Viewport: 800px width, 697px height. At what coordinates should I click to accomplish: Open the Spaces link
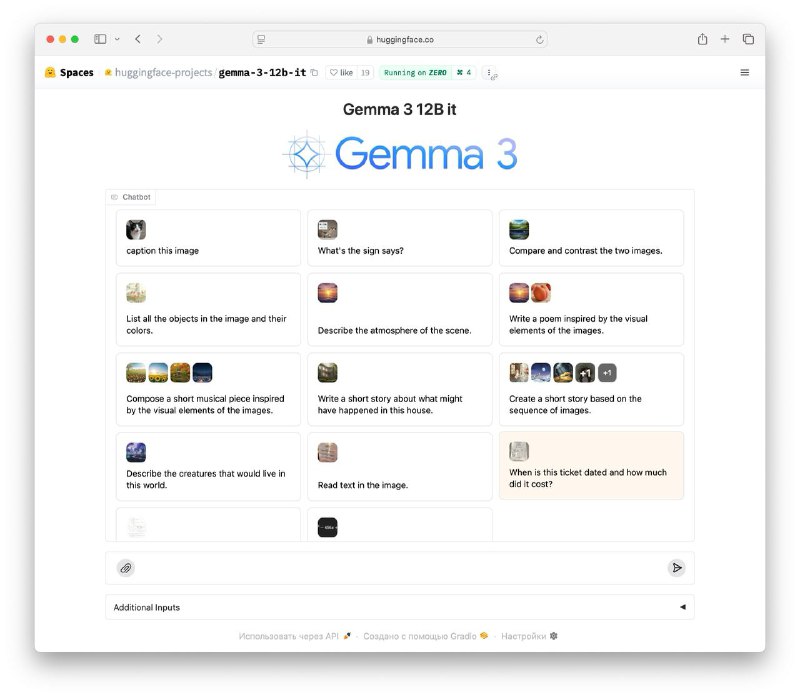click(77, 72)
